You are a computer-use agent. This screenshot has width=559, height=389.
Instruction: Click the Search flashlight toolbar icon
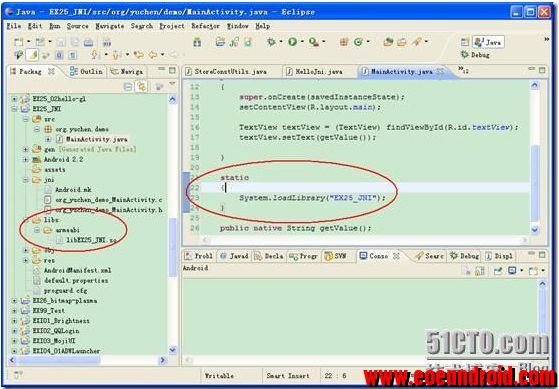click(416, 42)
